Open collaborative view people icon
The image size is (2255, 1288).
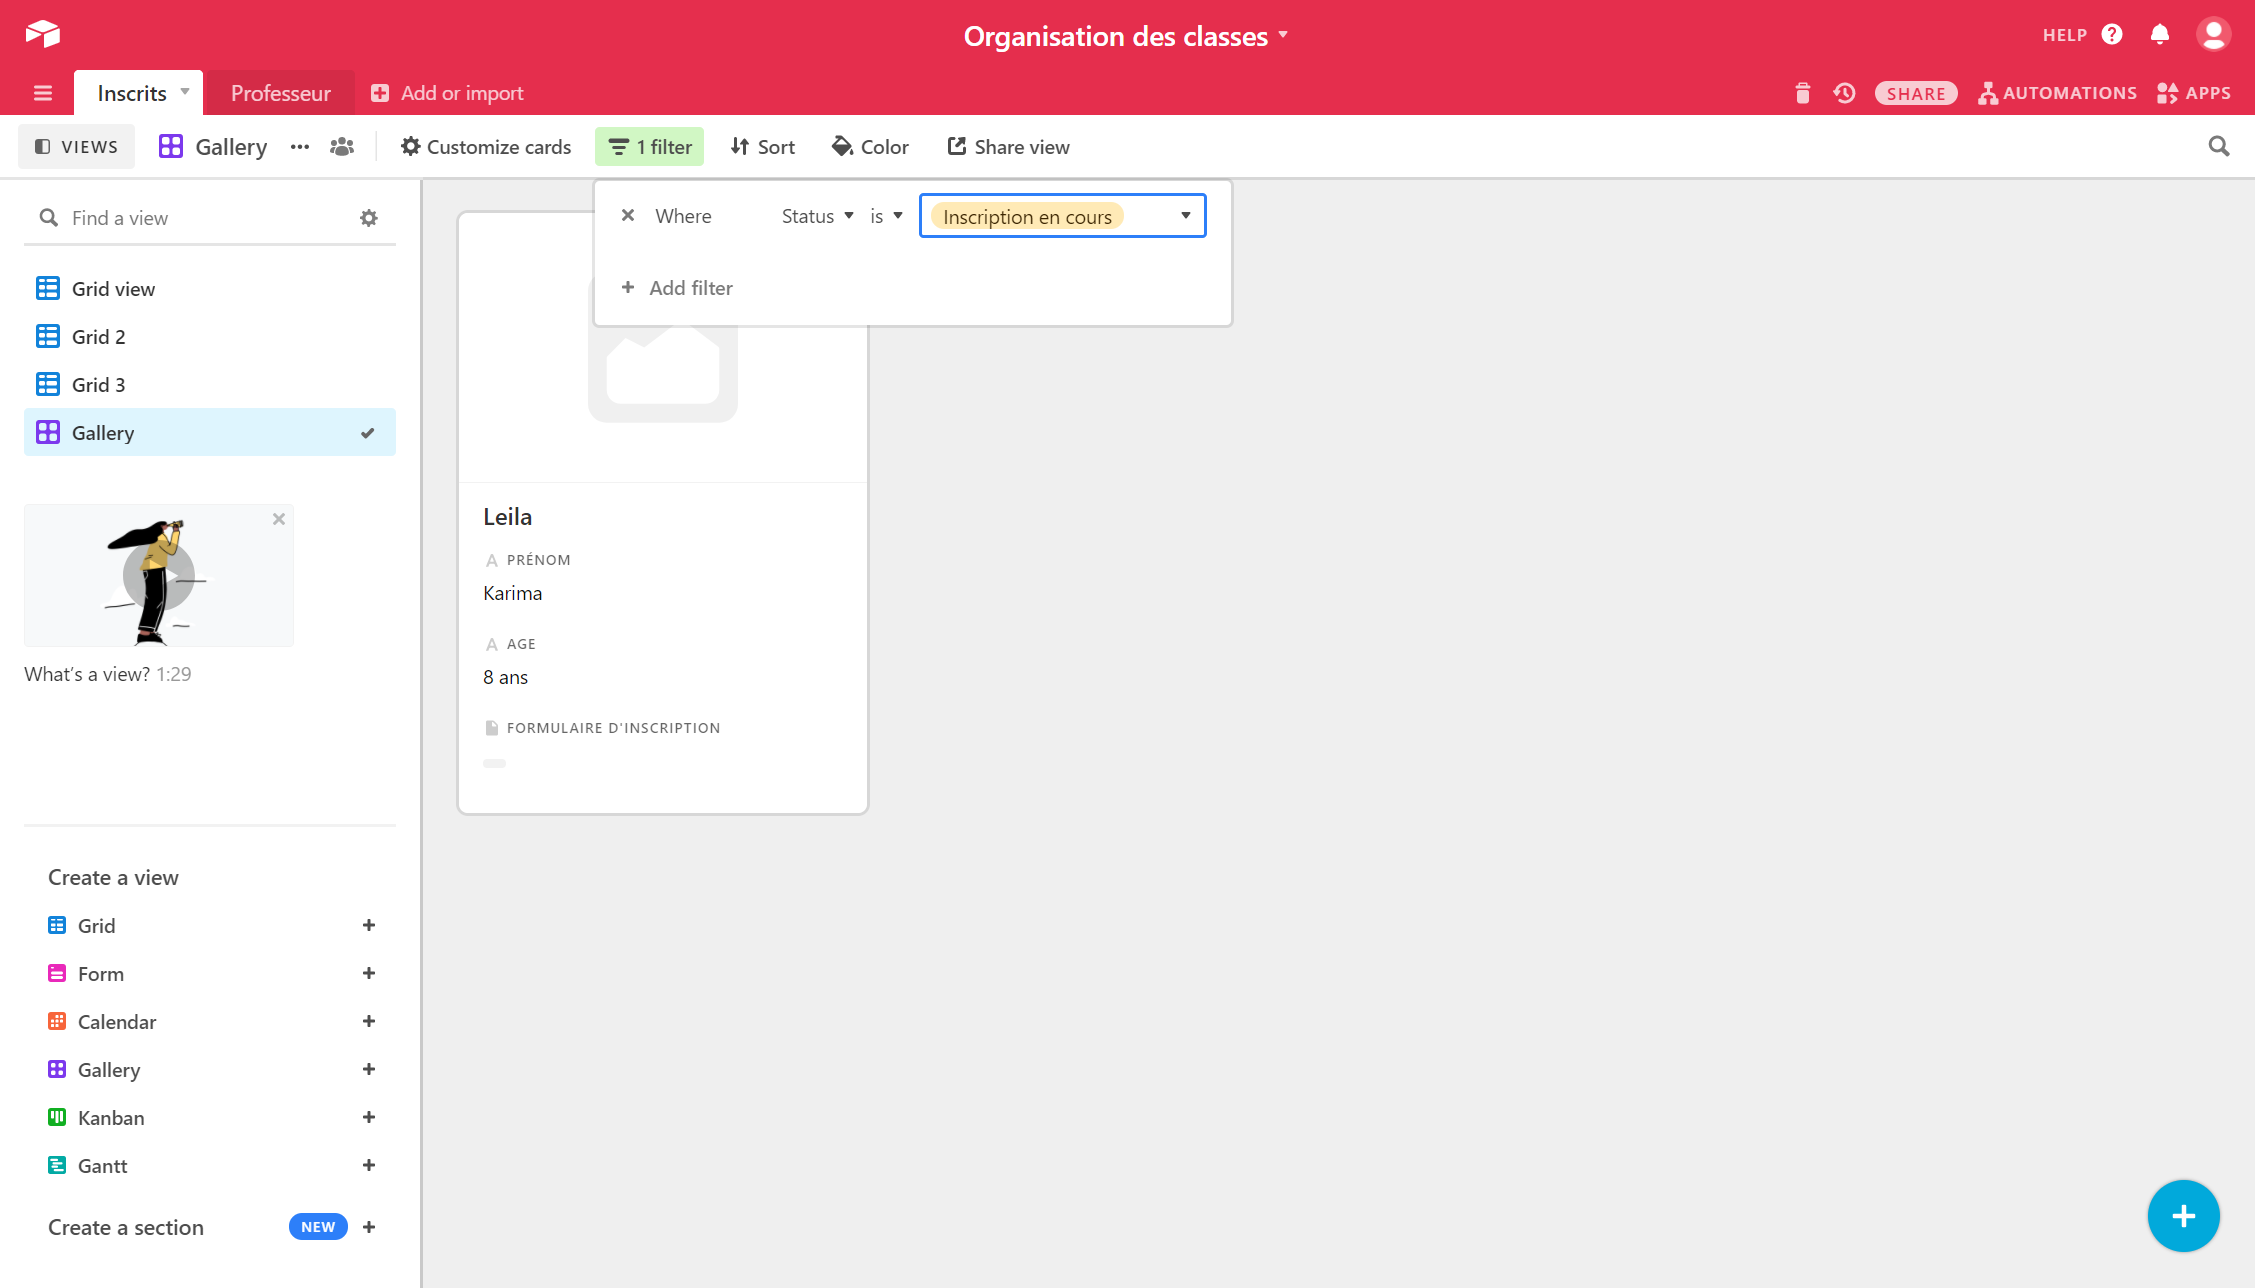click(342, 147)
